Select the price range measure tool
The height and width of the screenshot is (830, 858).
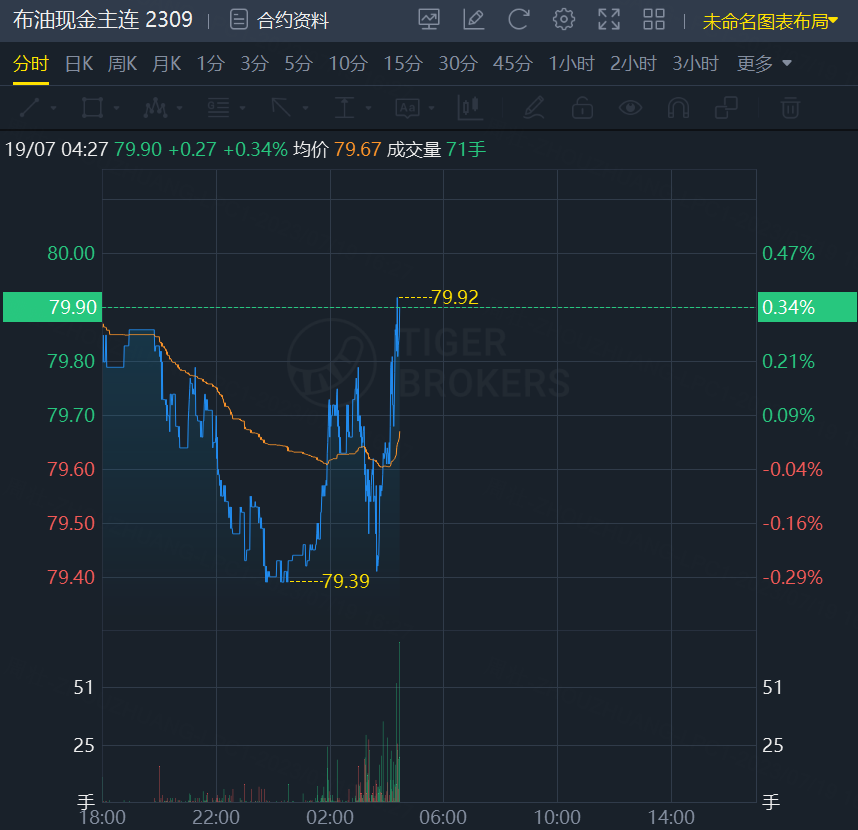[x=344, y=108]
